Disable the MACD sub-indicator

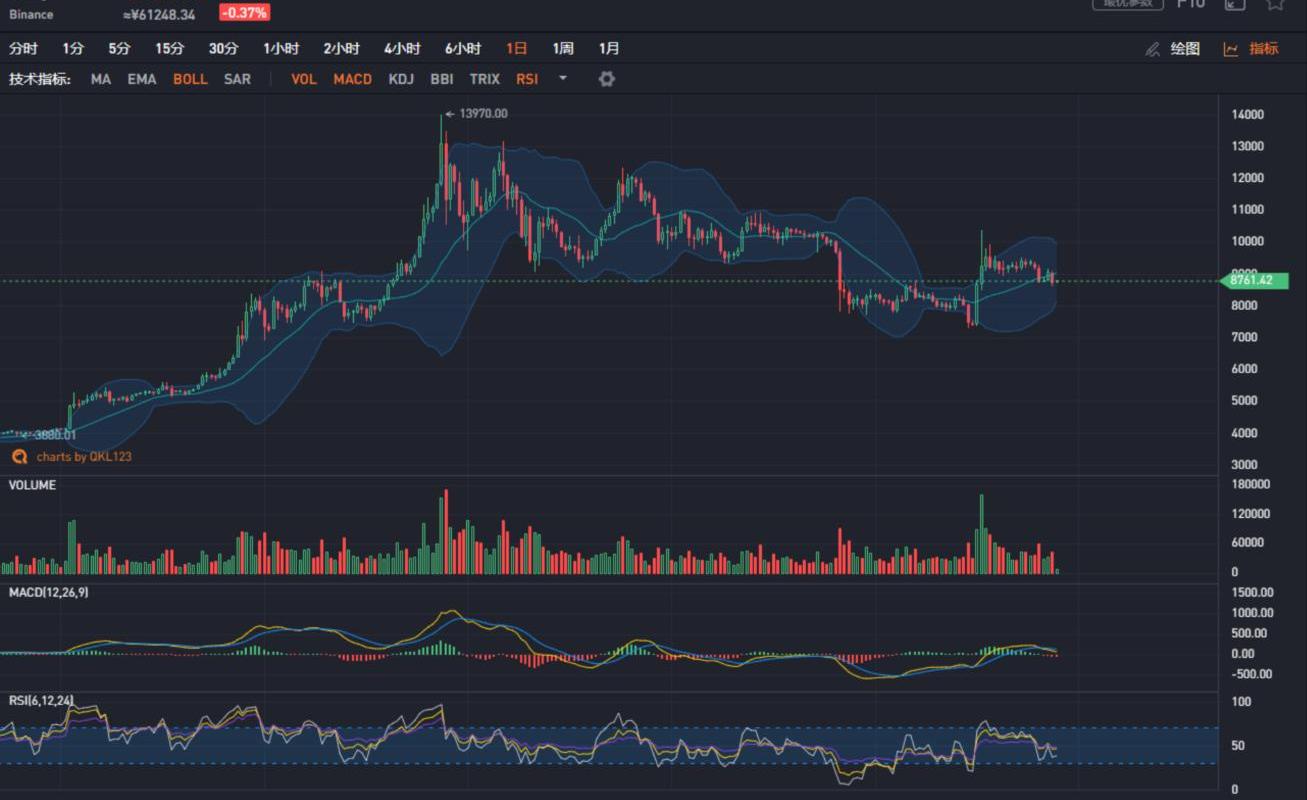[x=352, y=79]
